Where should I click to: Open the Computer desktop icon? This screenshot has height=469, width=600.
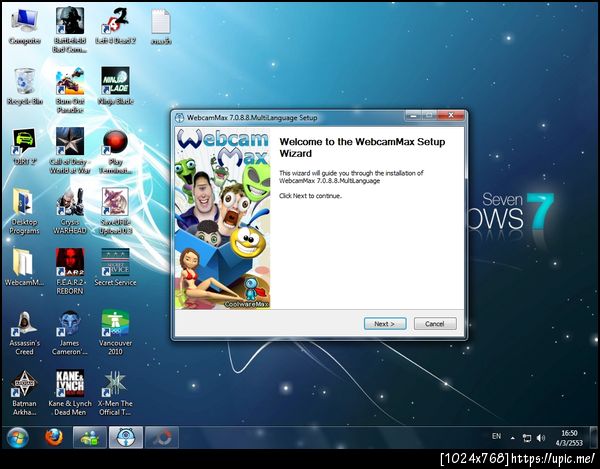(x=24, y=27)
